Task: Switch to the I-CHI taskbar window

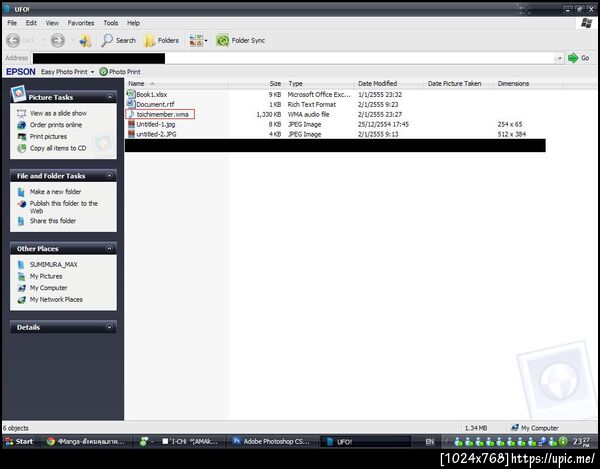Action: [190, 441]
